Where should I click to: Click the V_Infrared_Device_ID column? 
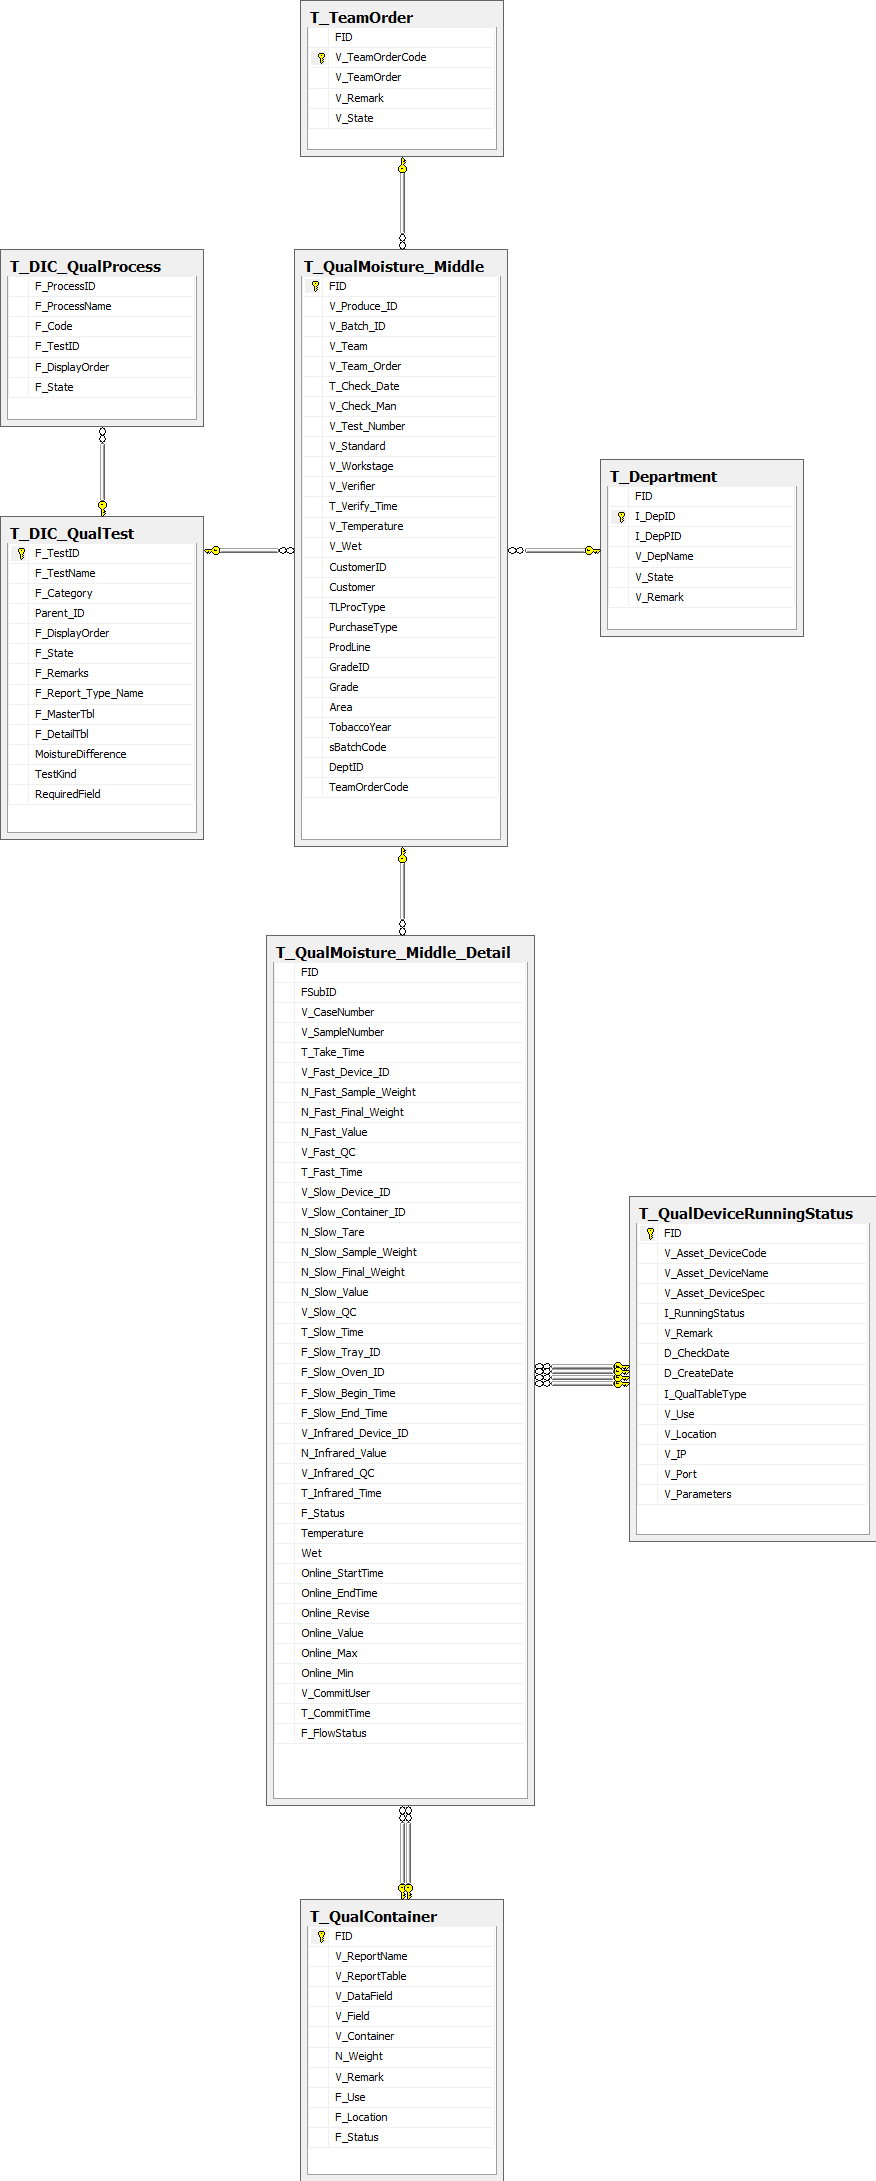pos(400,1433)
